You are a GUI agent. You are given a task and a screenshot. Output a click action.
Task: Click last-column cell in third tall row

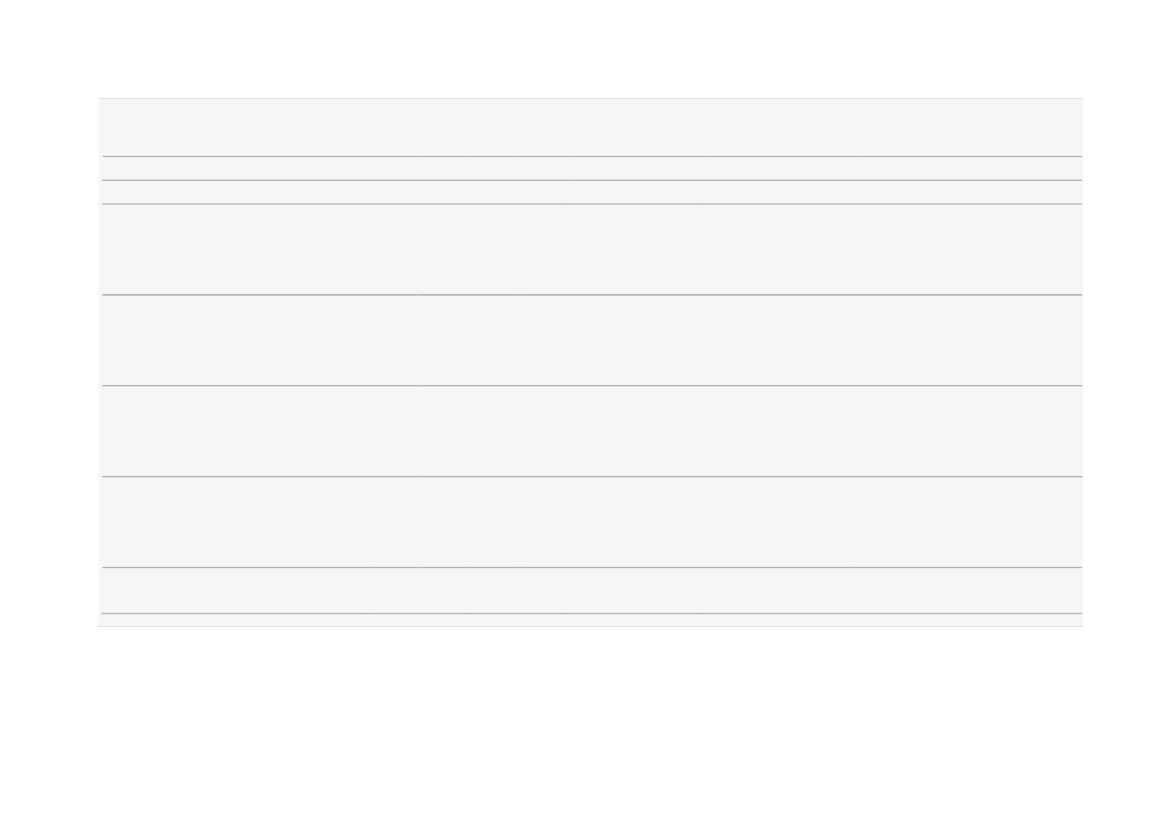pyautogui.click(x=965, y=431)
